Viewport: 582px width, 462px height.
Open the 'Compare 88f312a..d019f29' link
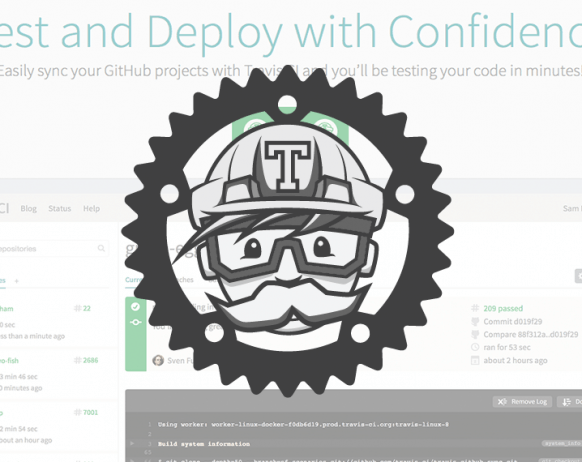click(531, 334)
